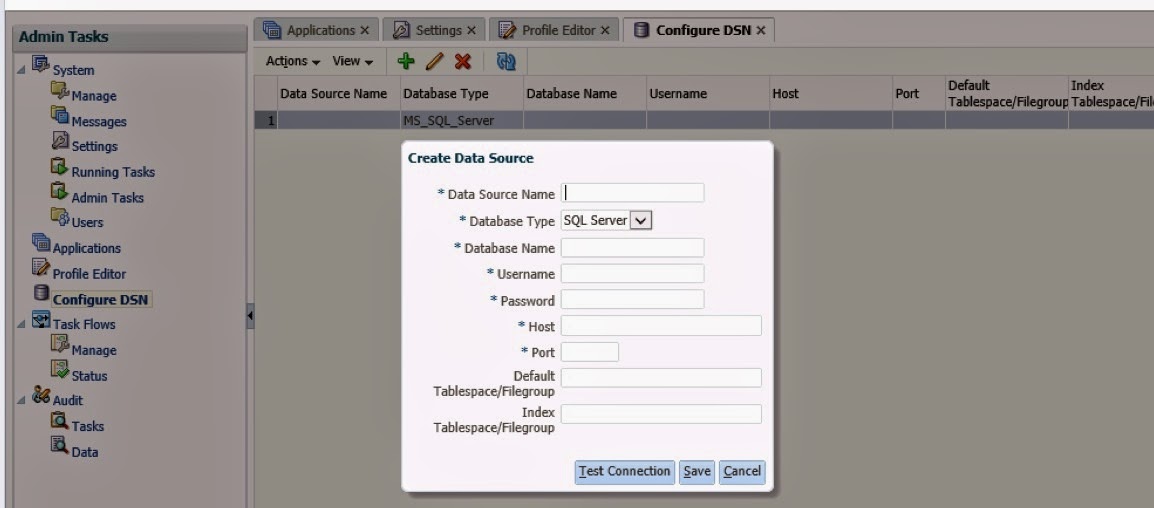Click the Database Name input field
This screenshot has width=1154, height=508.
tap(632, 247)
